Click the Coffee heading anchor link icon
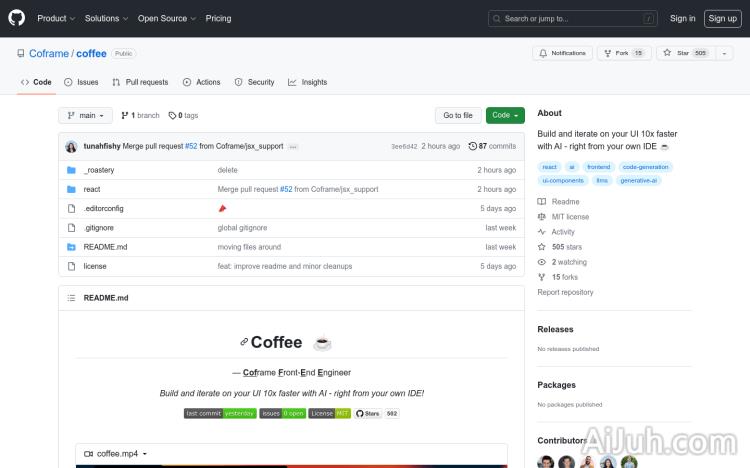 (x=243, y=343)
